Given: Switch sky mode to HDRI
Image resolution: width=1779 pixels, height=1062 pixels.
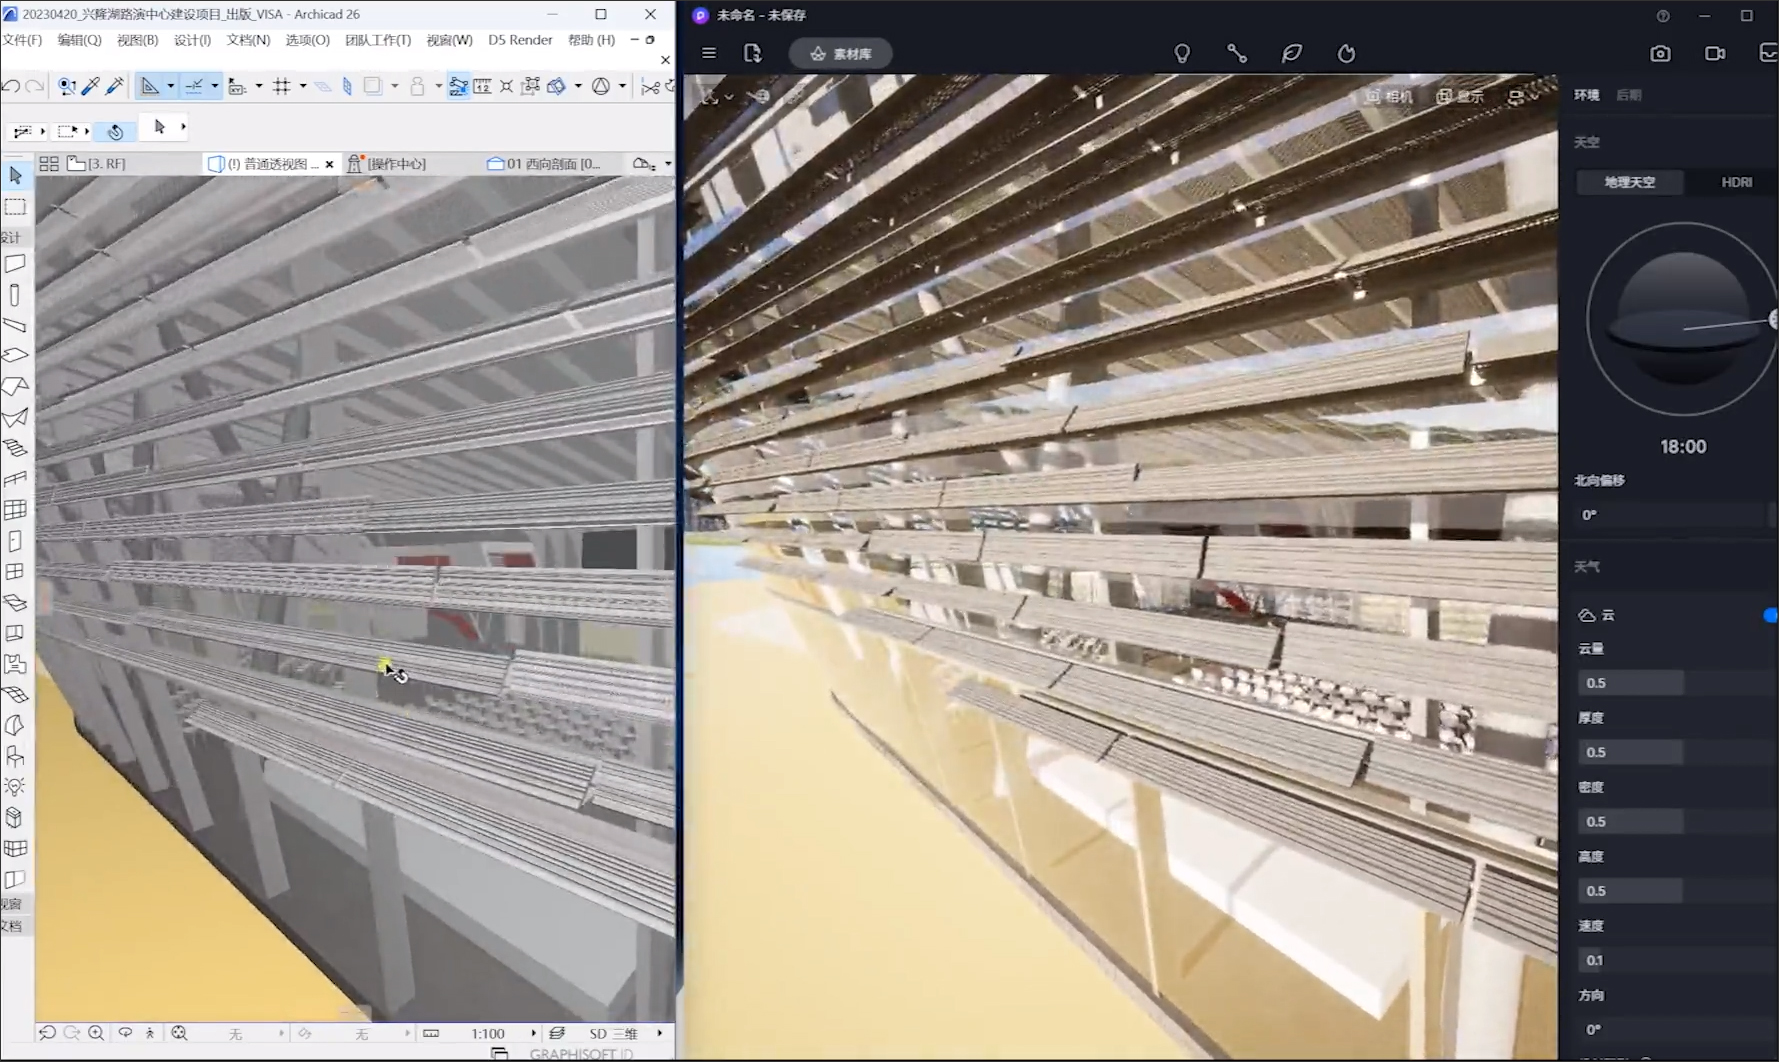Looking at the screenshot, I should [x=1736, y=182].
